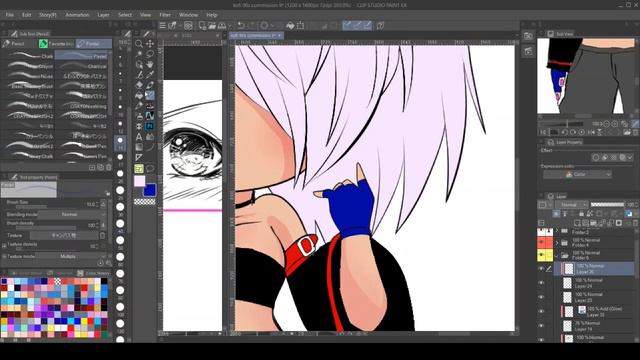Duplicate sub tool via copy icon

(x=100, y=167)
